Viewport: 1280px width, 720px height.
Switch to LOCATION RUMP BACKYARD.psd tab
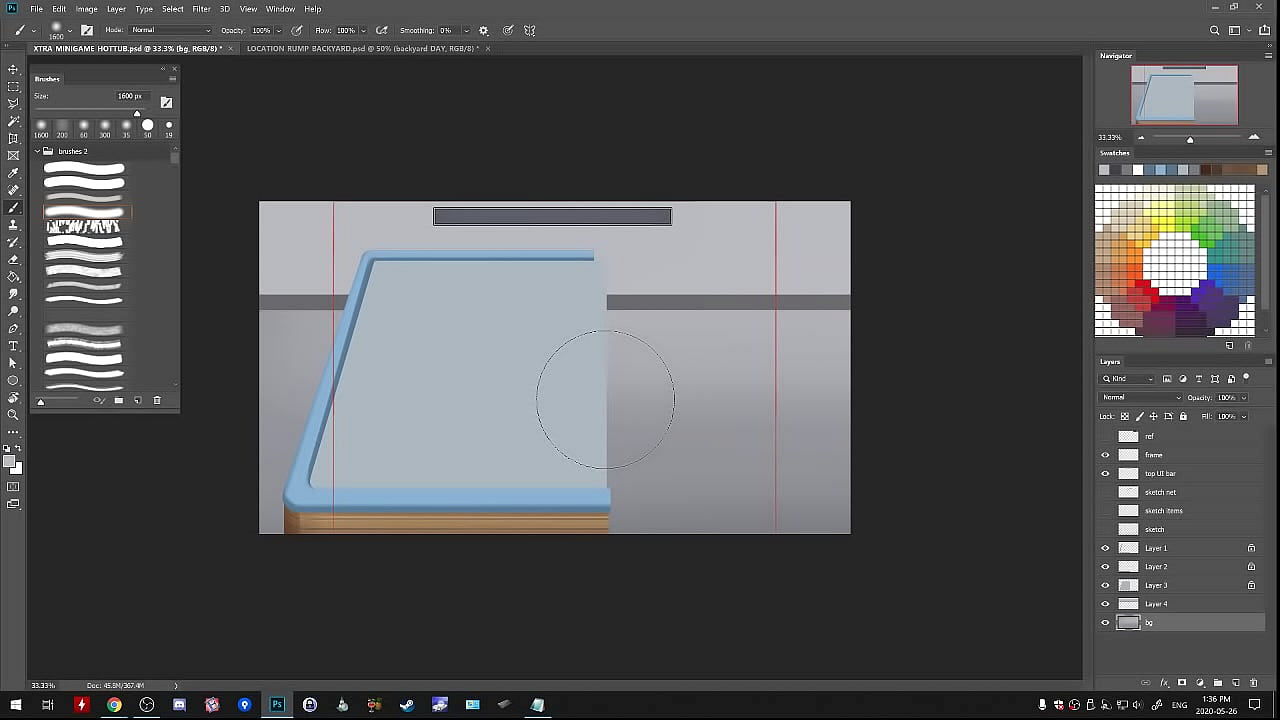361,48
